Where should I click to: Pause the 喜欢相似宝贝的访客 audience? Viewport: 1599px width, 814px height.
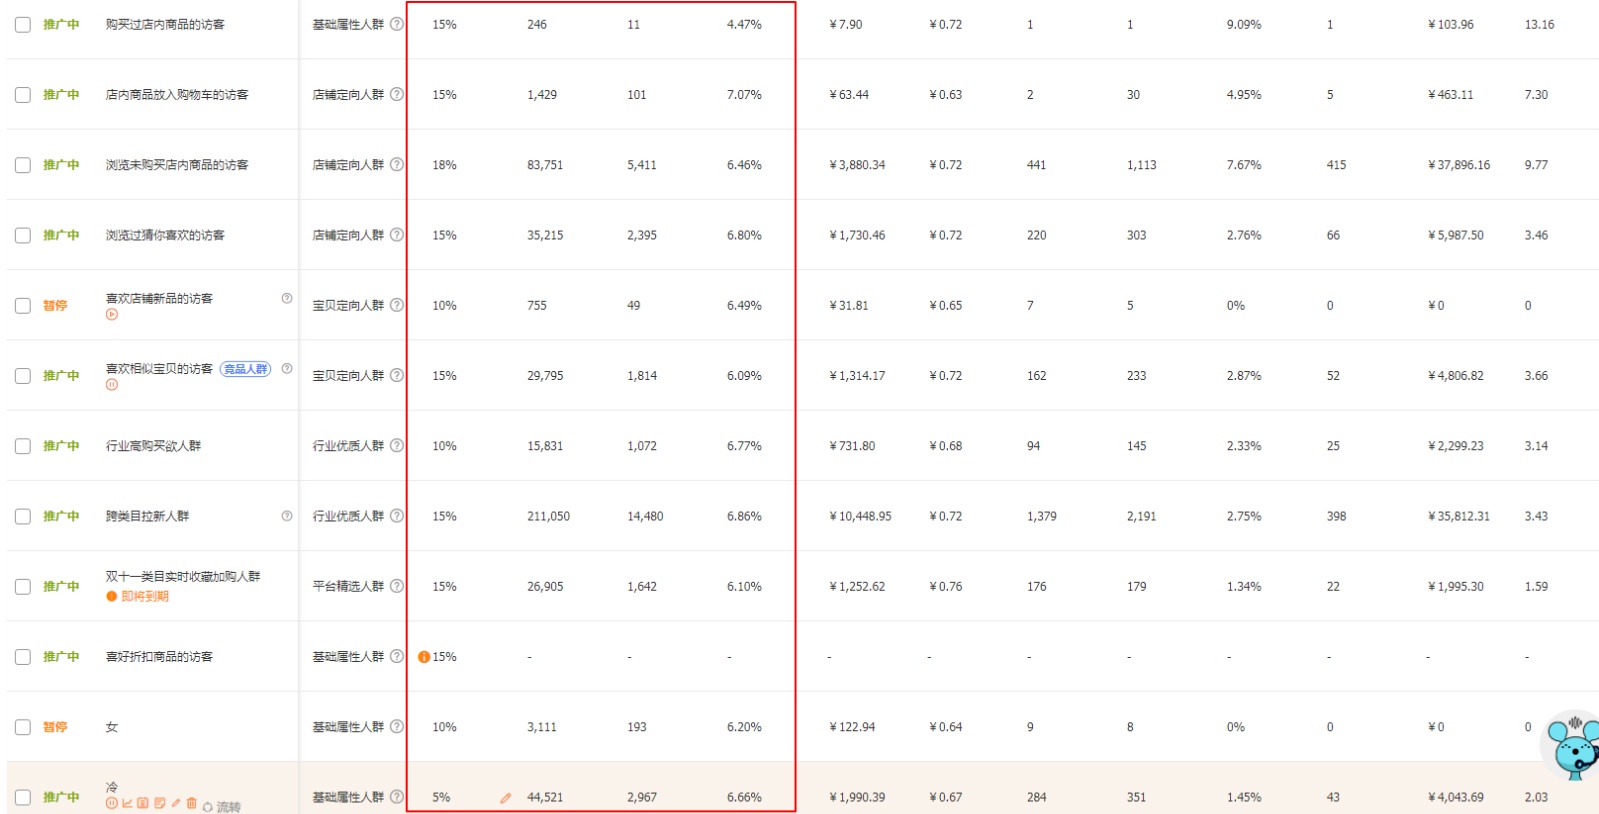111,384
